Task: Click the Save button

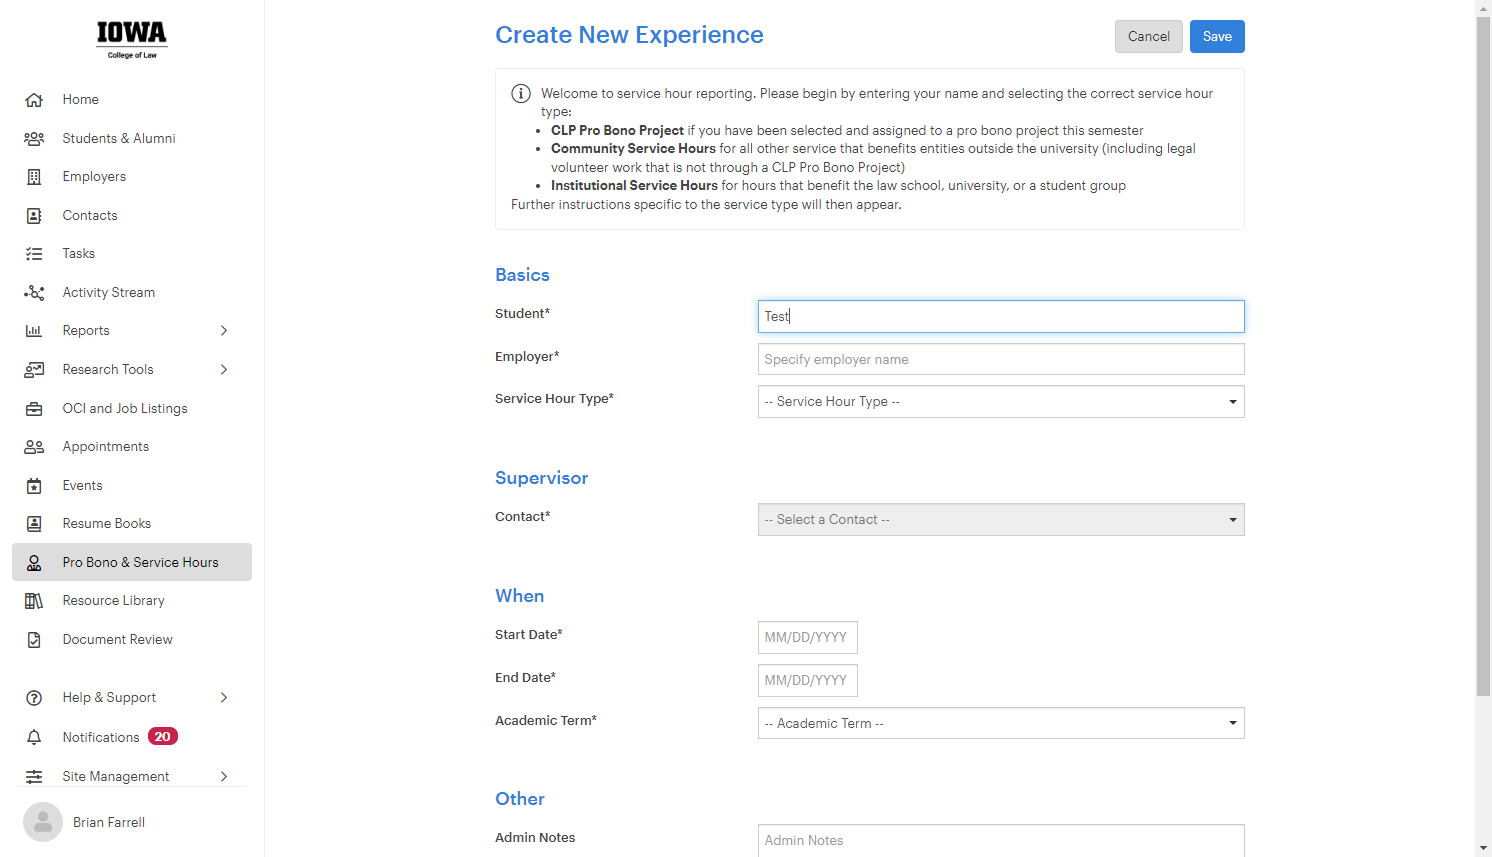Action: pos(1217,37)
